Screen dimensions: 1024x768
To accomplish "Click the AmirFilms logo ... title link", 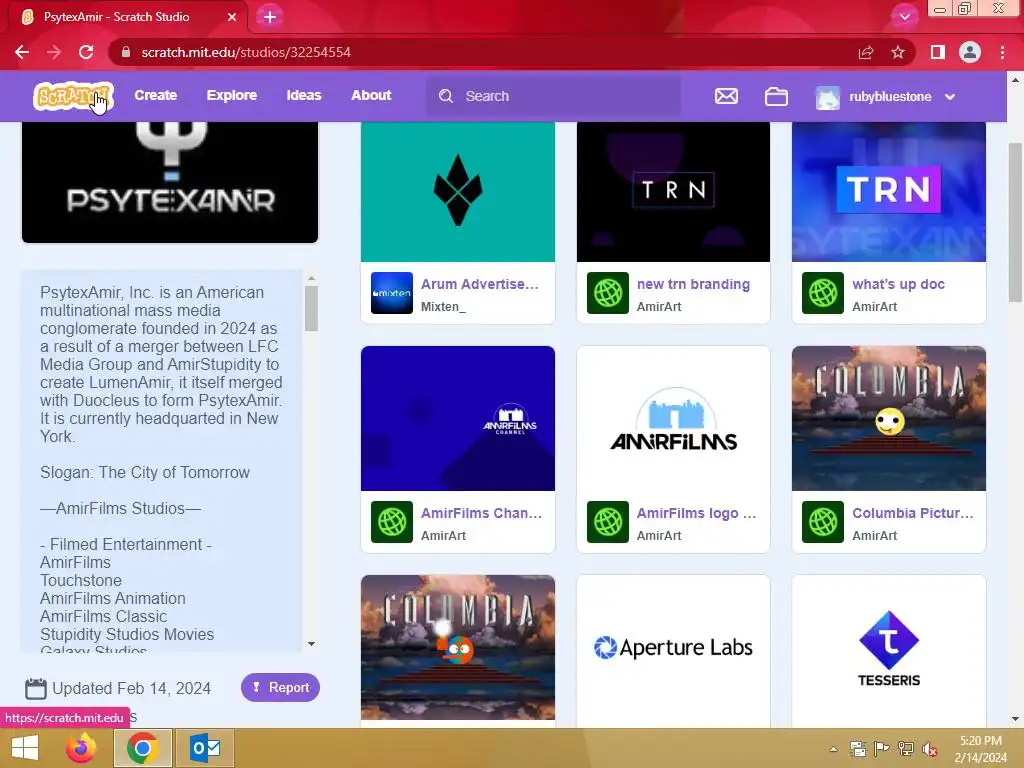I will click(696, 513).
